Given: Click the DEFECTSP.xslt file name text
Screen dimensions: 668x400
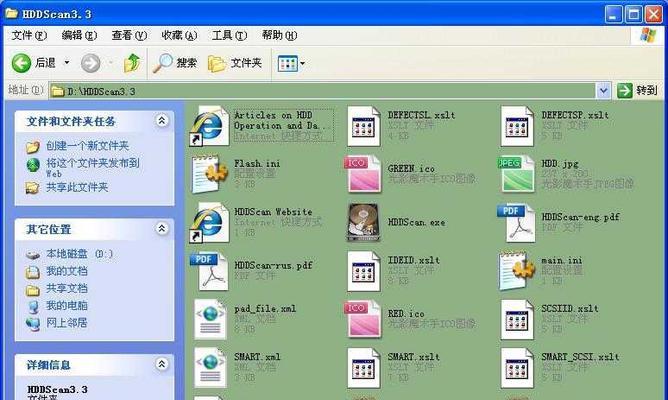Looking at the screenshot, I should point(575,115).
